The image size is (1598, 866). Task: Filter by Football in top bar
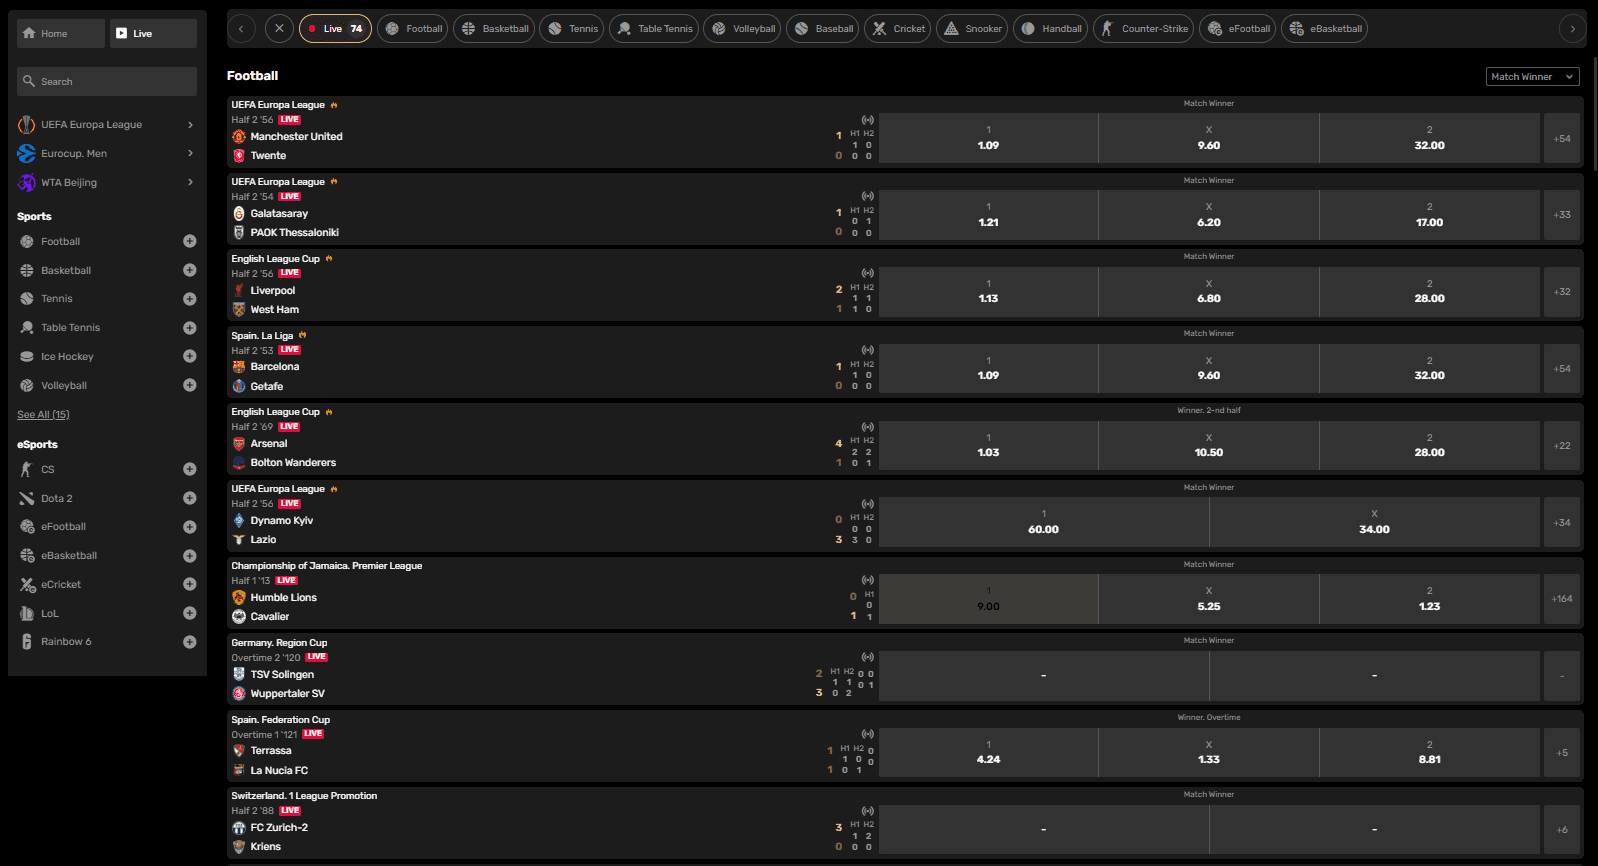click(413, 29)
